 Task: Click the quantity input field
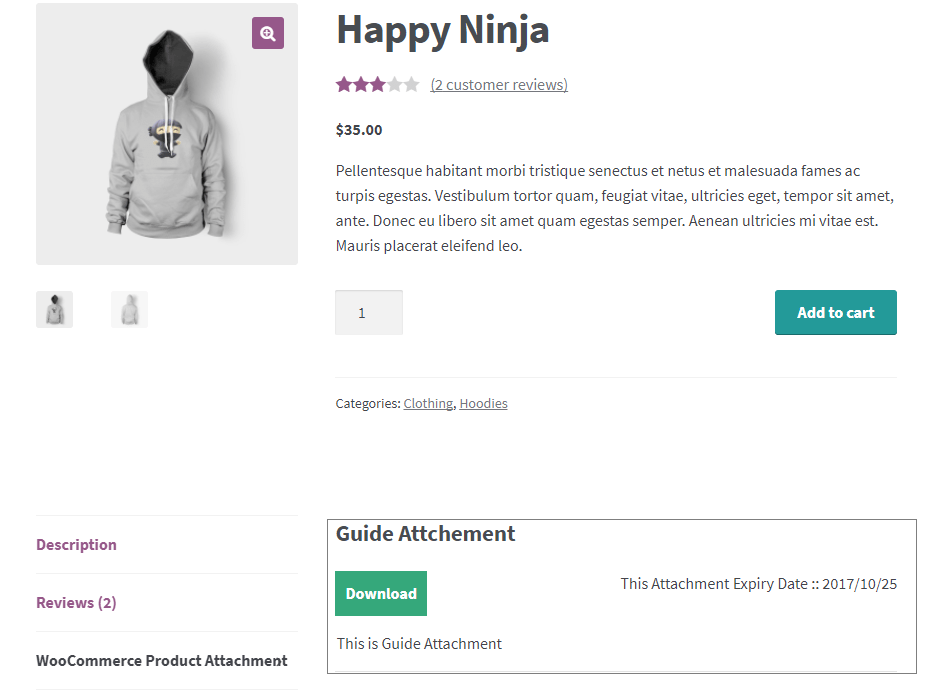click(368, 313)
